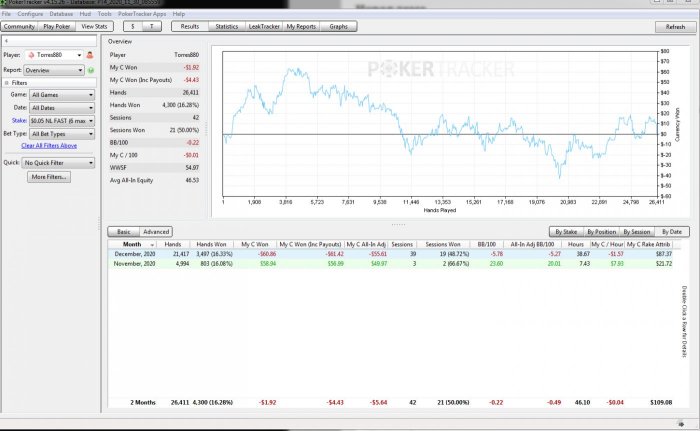Click the Community button

(x=19, y=27)
